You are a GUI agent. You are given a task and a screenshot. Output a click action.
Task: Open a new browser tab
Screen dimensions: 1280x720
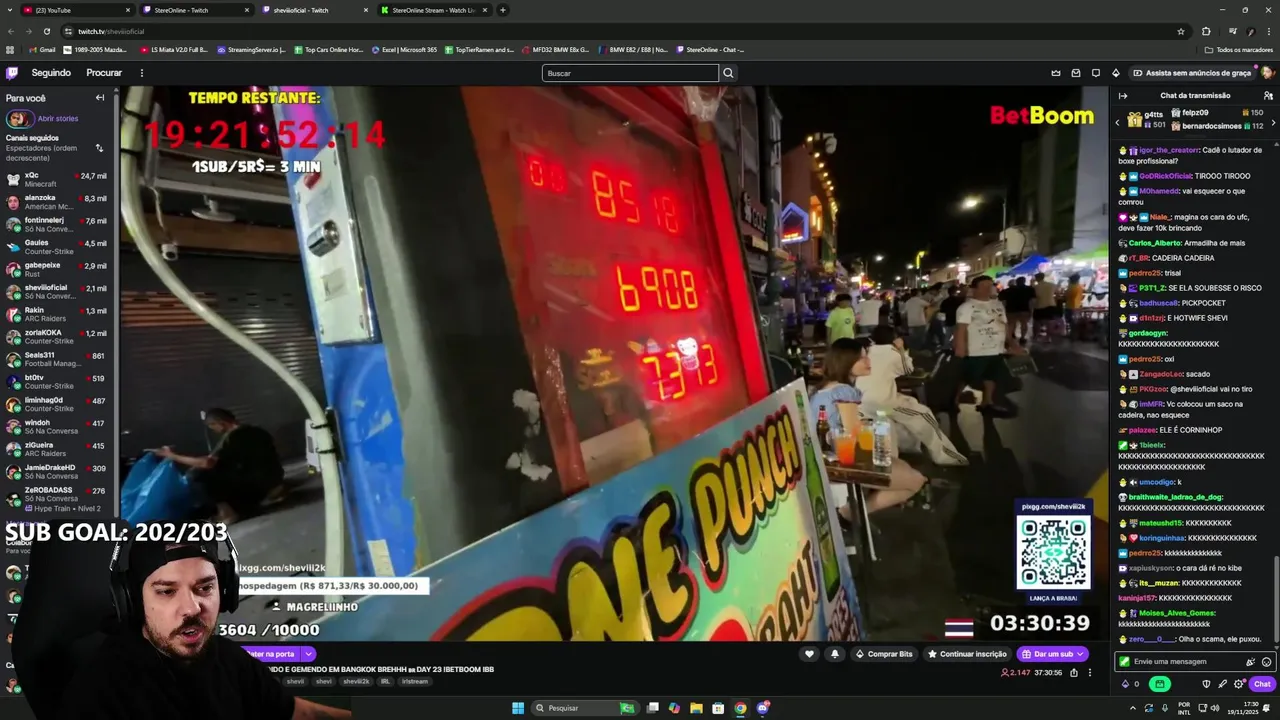(x=502, y=10)
